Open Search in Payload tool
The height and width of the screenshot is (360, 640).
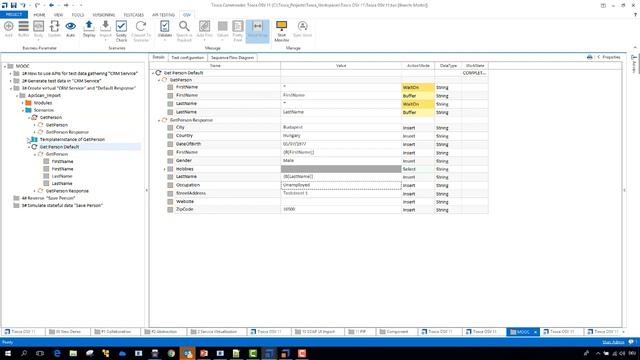pyautogui.click(x=184, y=27)
